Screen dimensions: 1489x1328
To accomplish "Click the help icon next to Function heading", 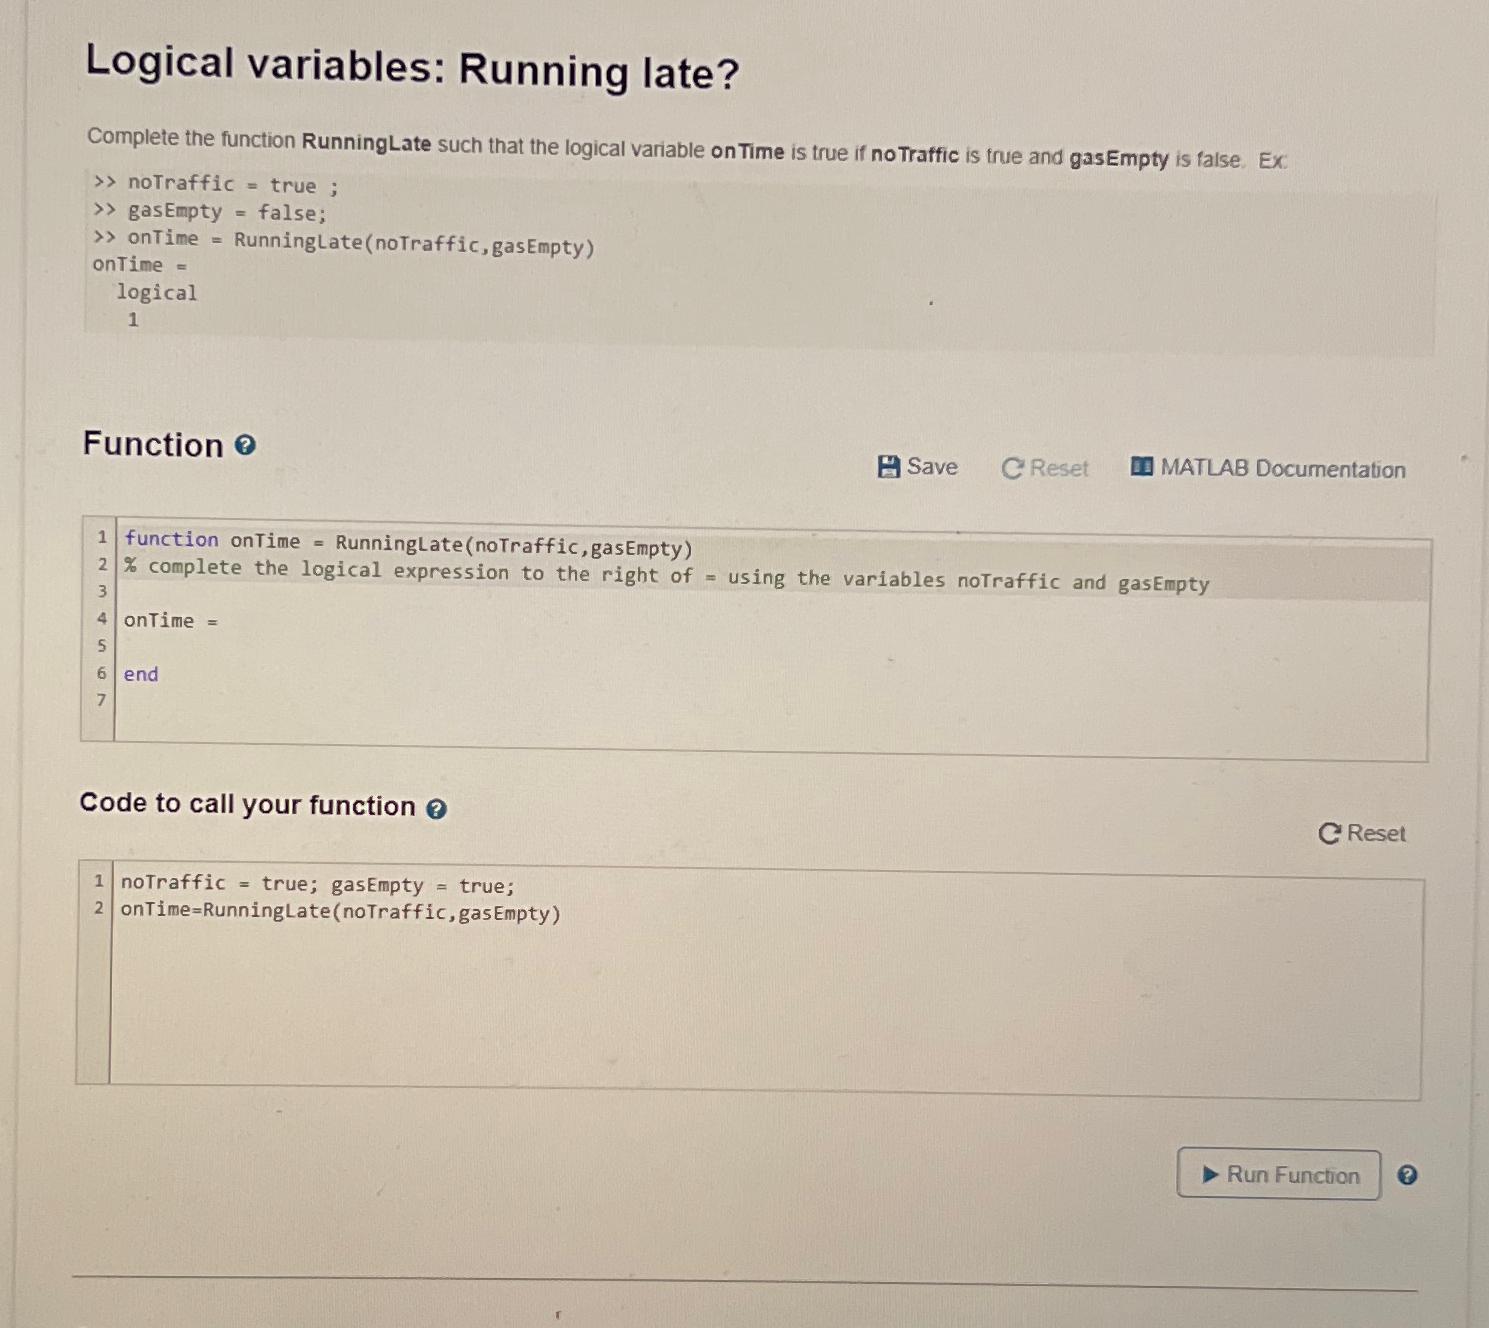I will (x=243, y=446).
